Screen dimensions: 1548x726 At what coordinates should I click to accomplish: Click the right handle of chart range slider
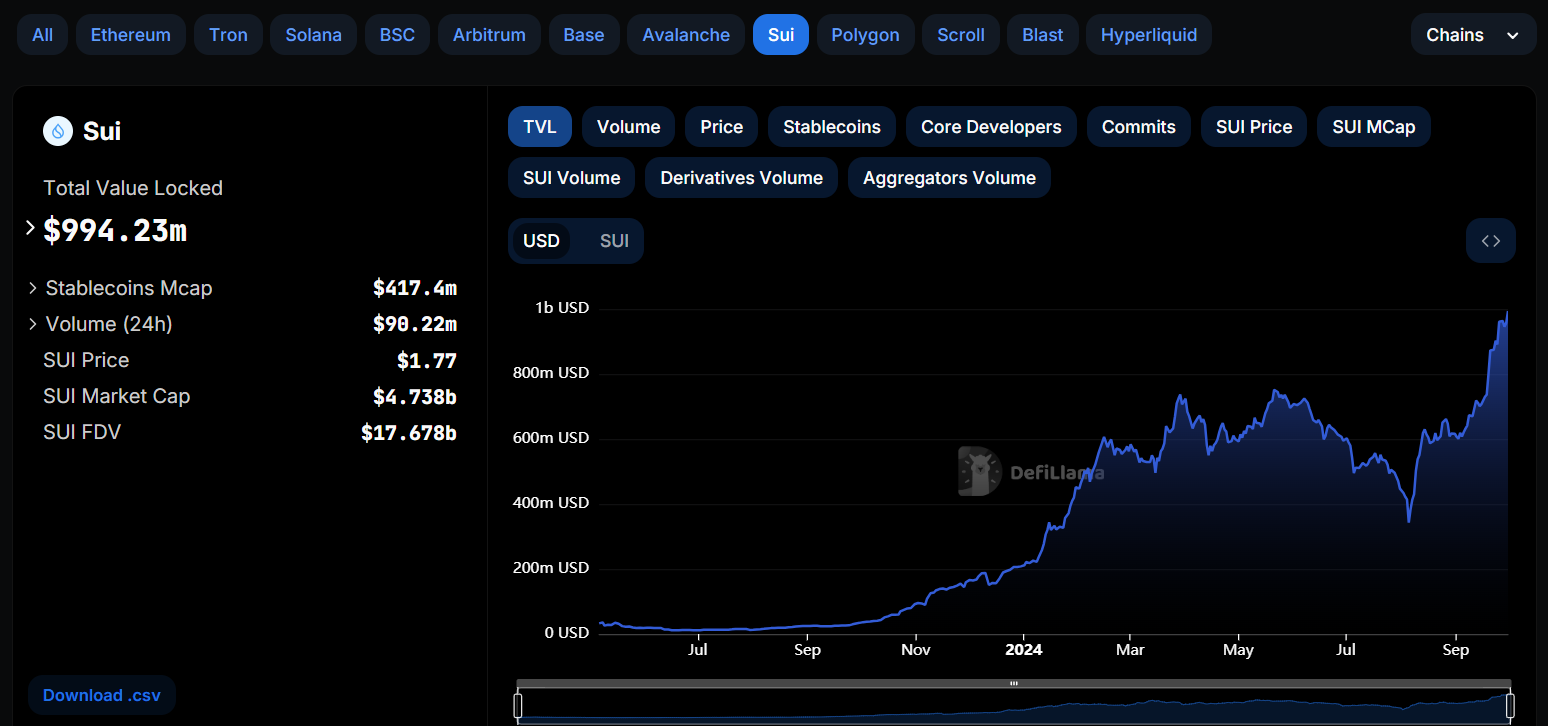(1510, 706)
